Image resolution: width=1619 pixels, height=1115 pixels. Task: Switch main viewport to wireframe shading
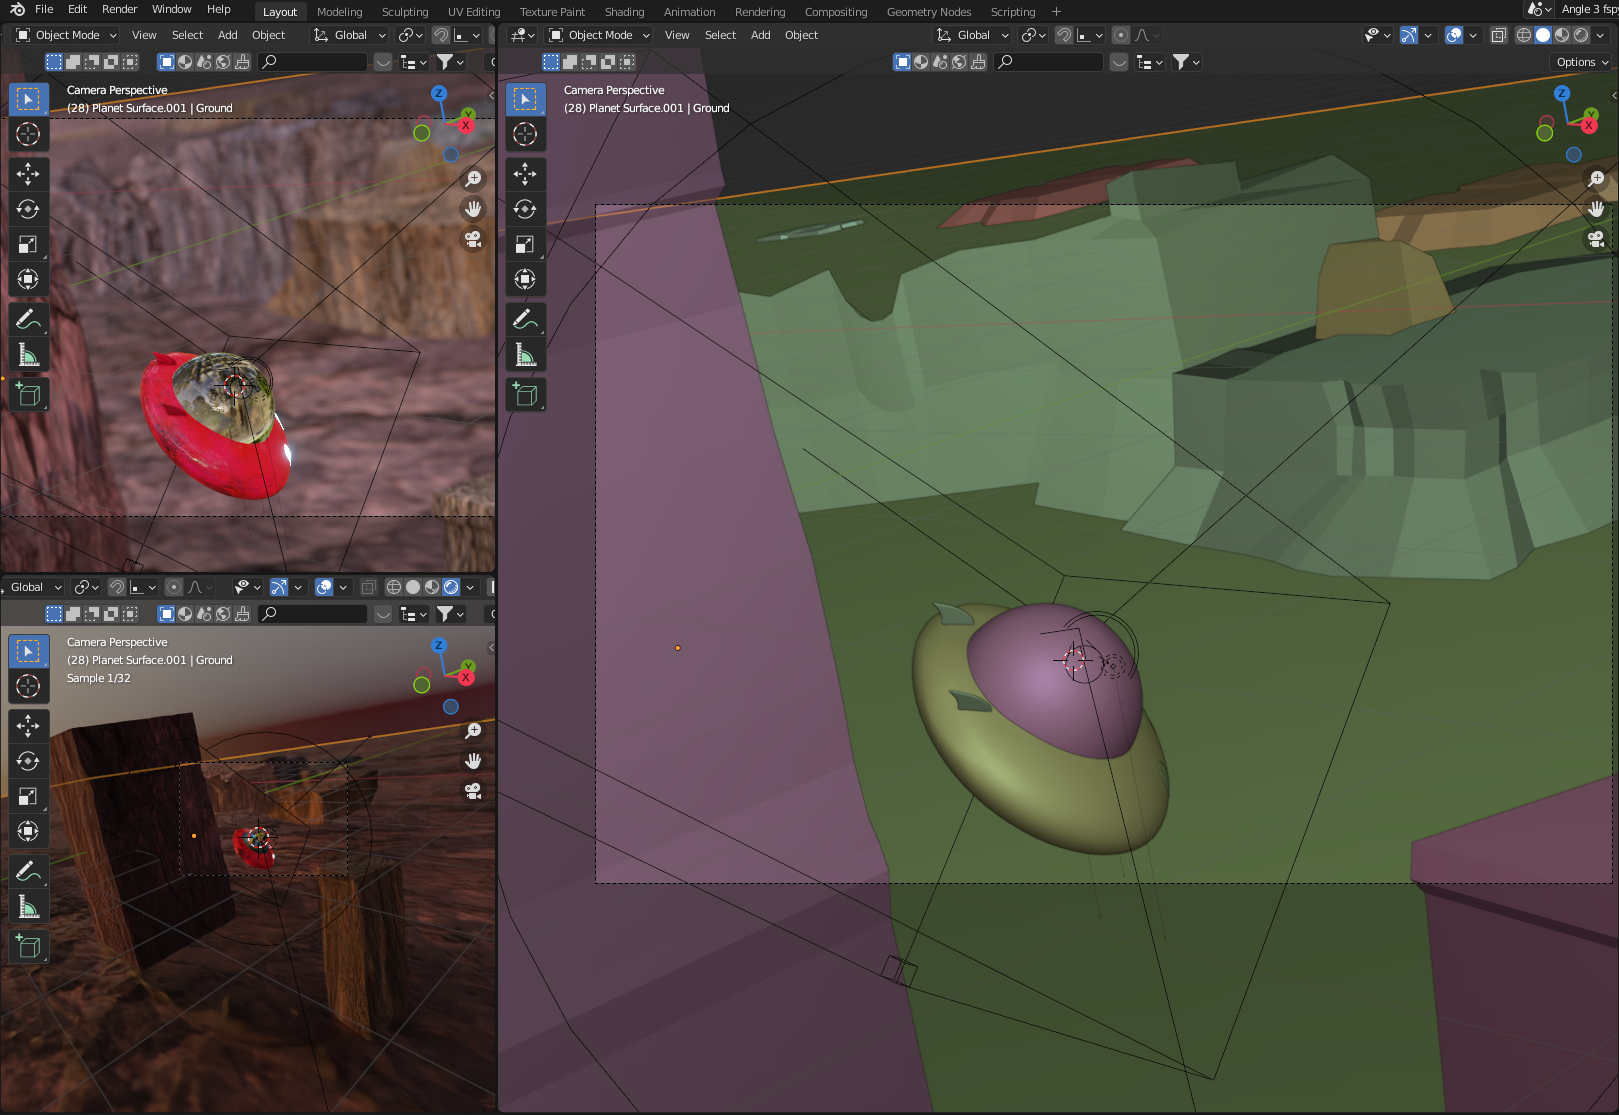pos(1524,35)
